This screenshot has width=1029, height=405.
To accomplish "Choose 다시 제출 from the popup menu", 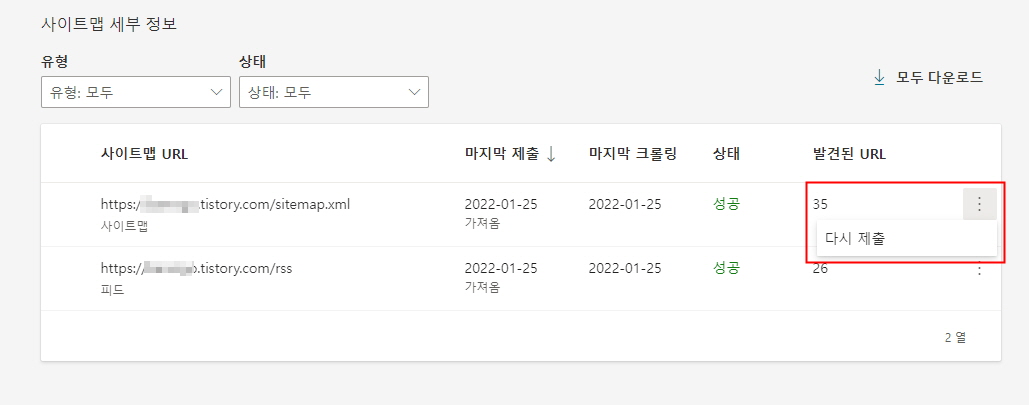I will (x=906, y=239).
